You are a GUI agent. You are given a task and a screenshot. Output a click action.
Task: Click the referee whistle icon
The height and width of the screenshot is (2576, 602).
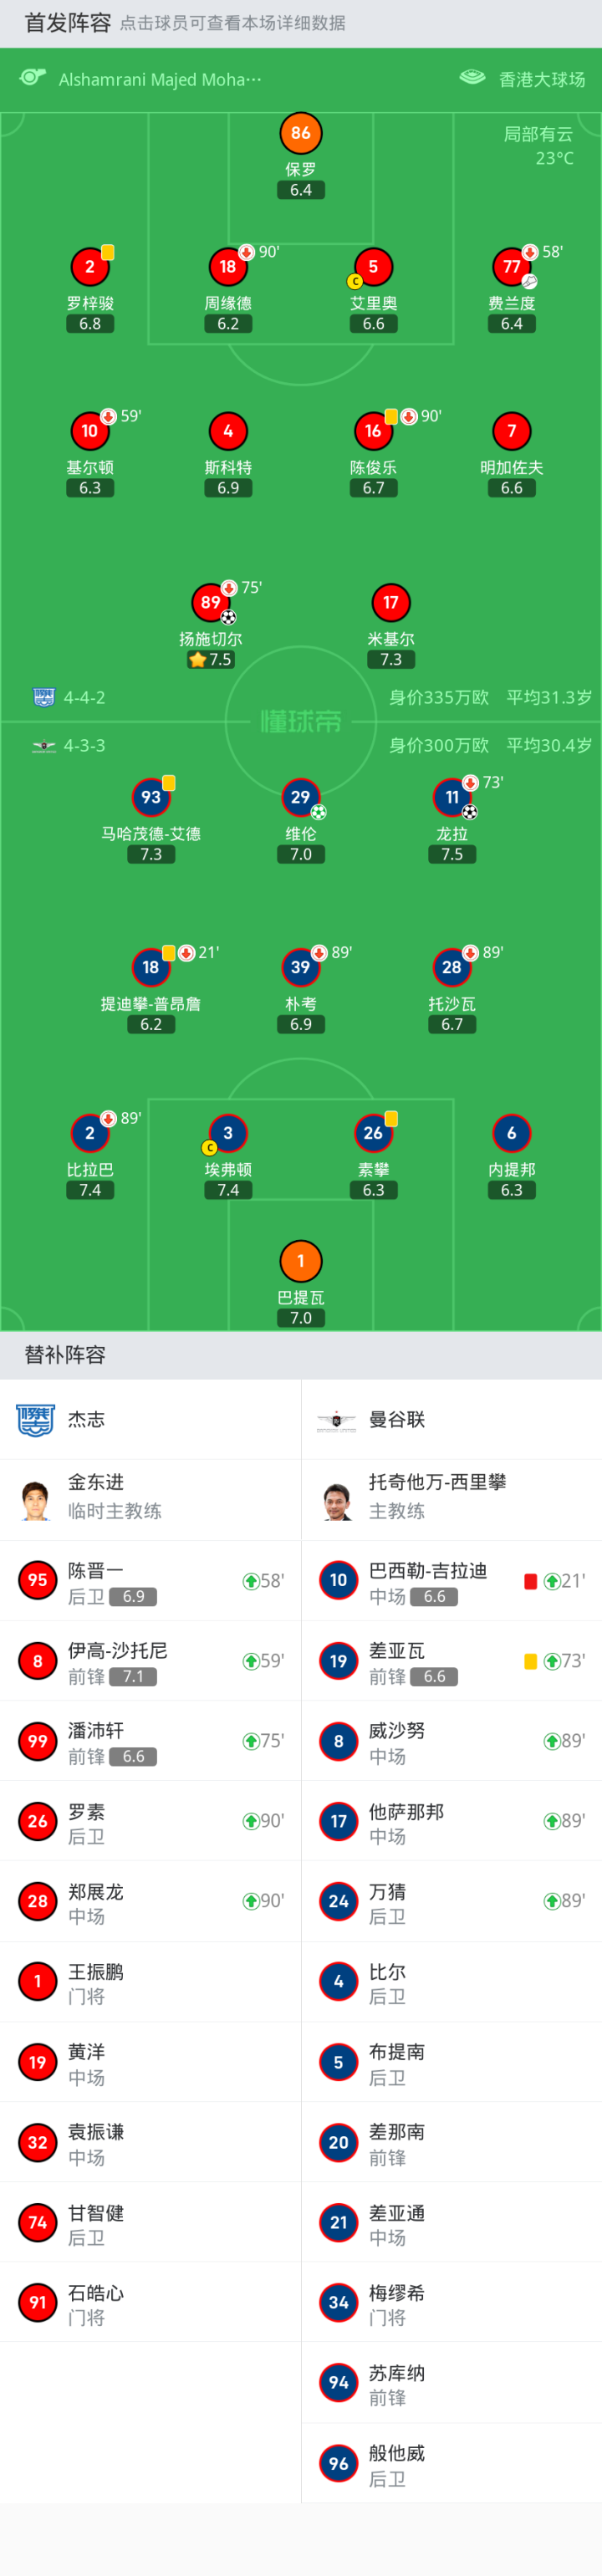[33, 78]
